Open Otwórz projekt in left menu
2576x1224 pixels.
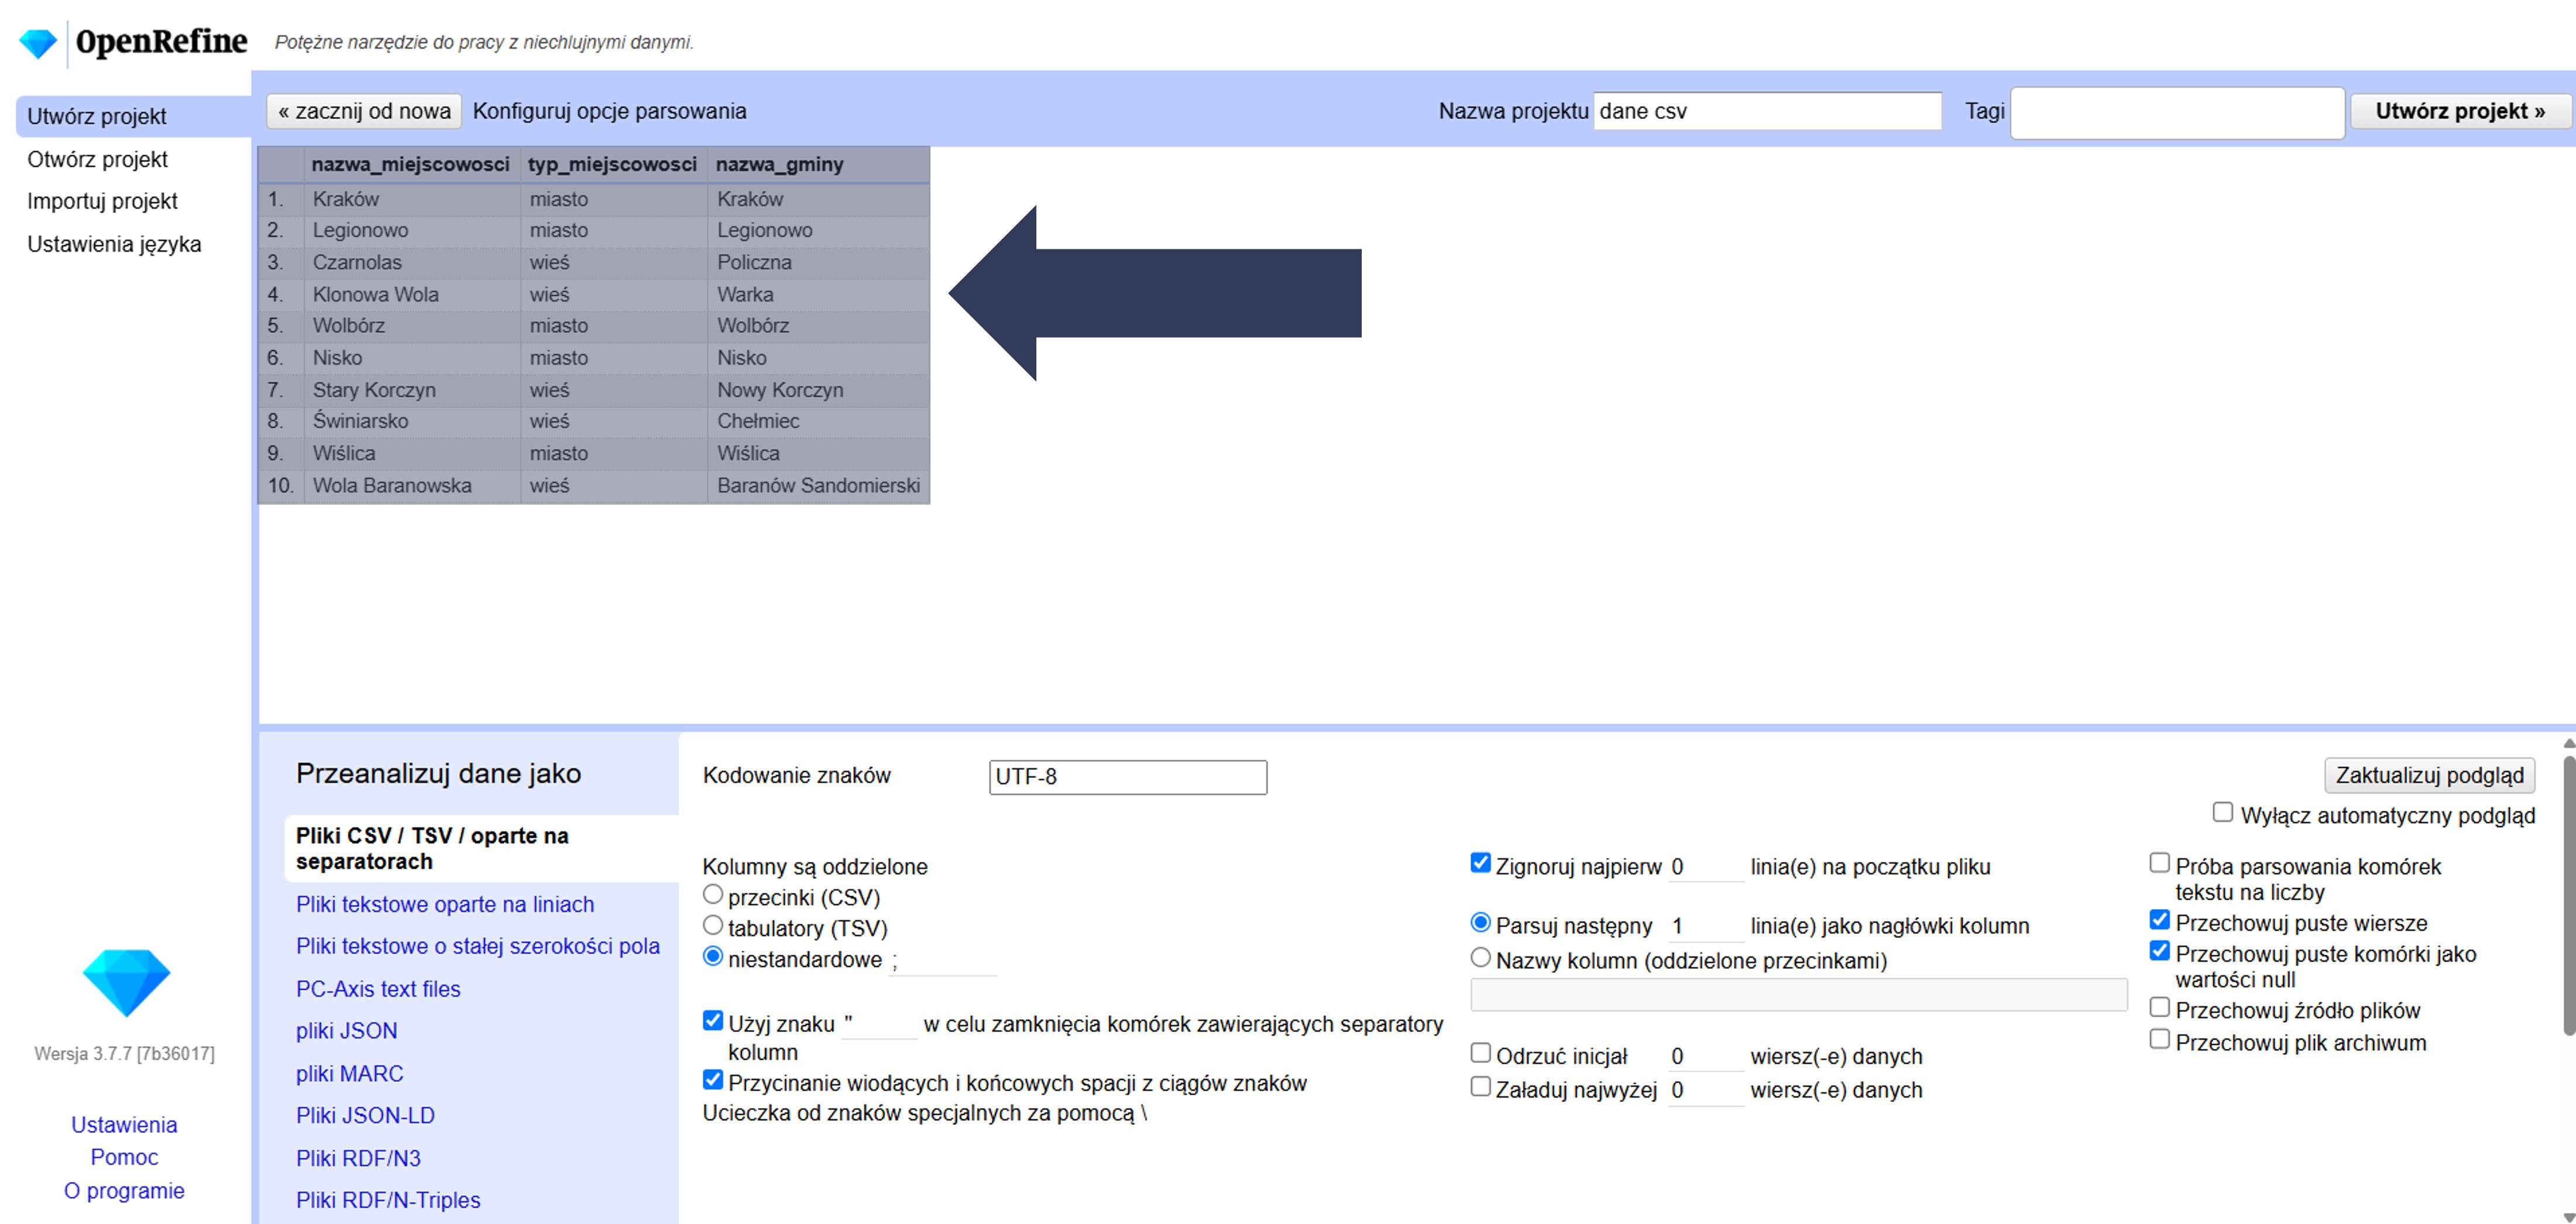(x=97, y=159)
